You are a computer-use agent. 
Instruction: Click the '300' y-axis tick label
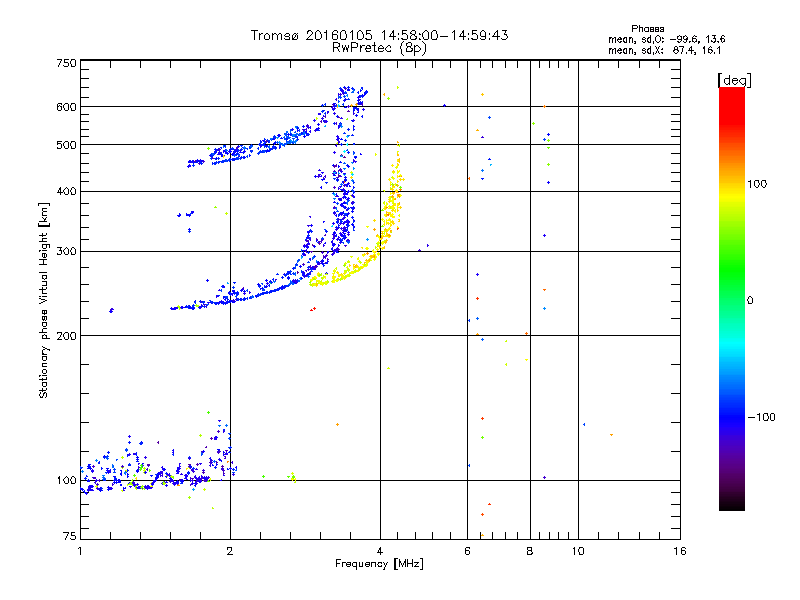pyautogui.click(x=66, y=252)
